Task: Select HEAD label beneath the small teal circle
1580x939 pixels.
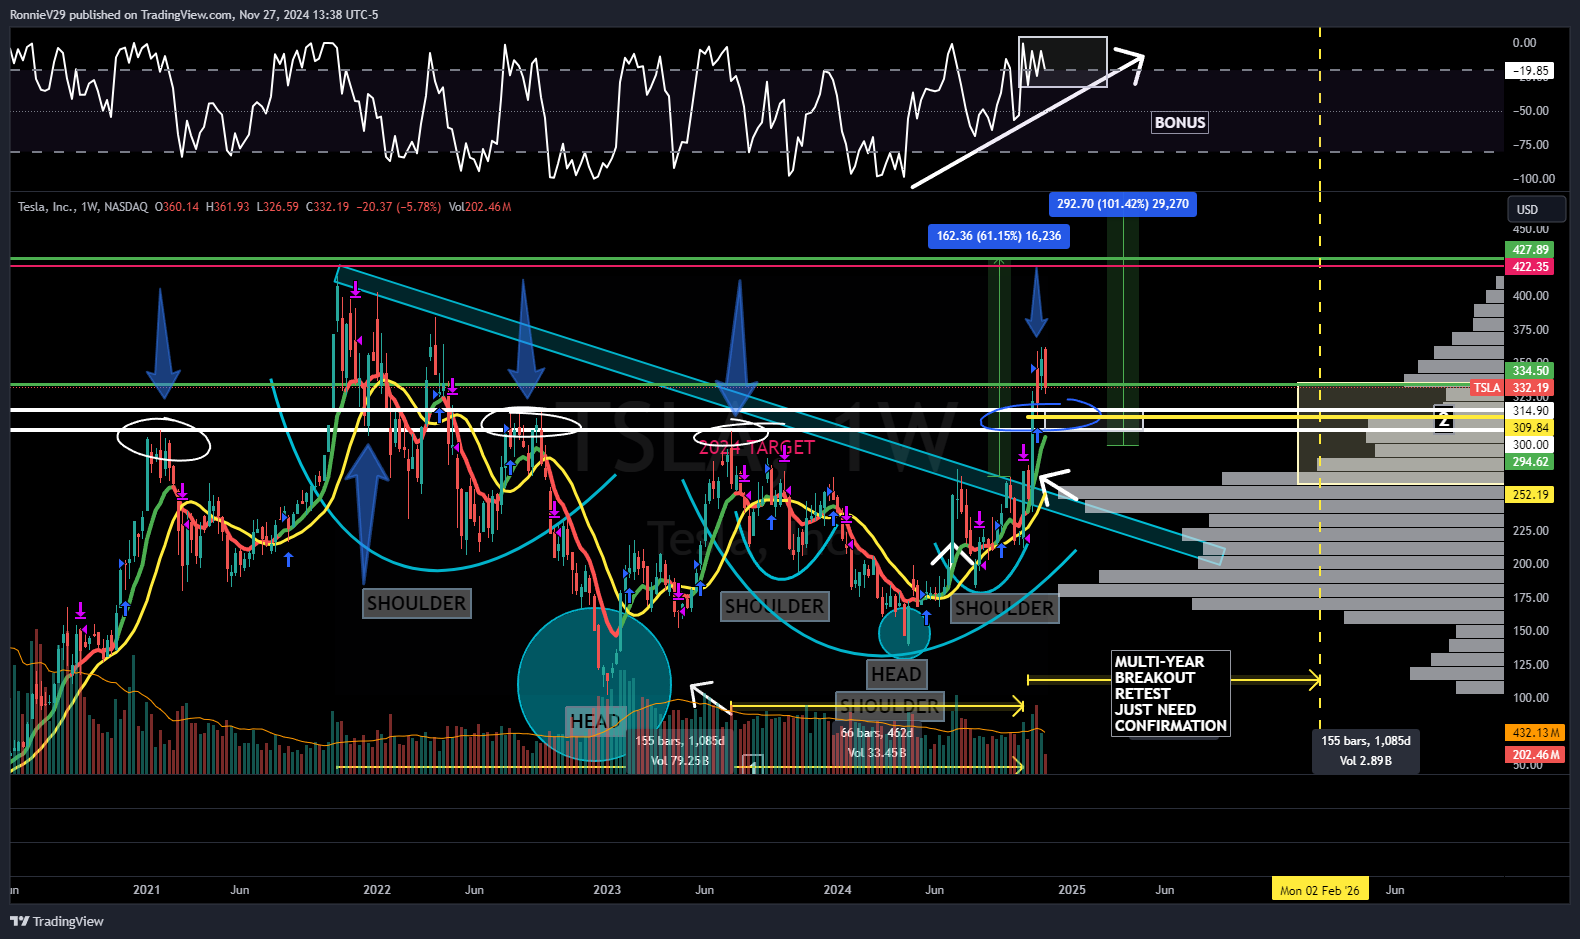Action: (x=896, y=674)
